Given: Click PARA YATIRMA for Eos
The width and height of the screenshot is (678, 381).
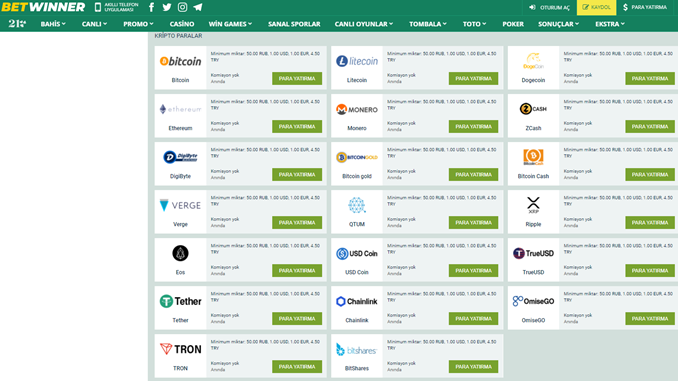Looking at the screenshot, I should [297, 270].
